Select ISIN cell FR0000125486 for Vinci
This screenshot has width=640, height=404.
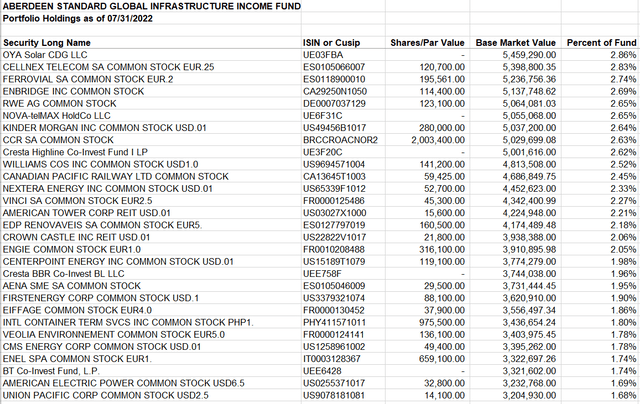(333, 201)
